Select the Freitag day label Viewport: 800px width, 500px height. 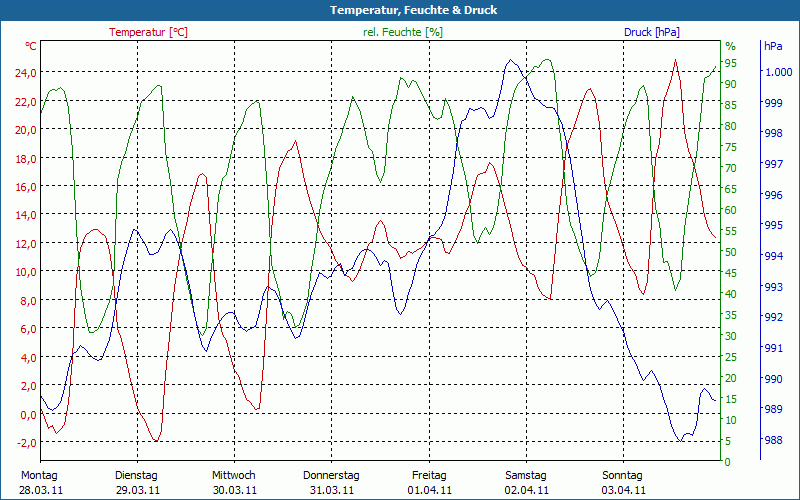[429, 475]
